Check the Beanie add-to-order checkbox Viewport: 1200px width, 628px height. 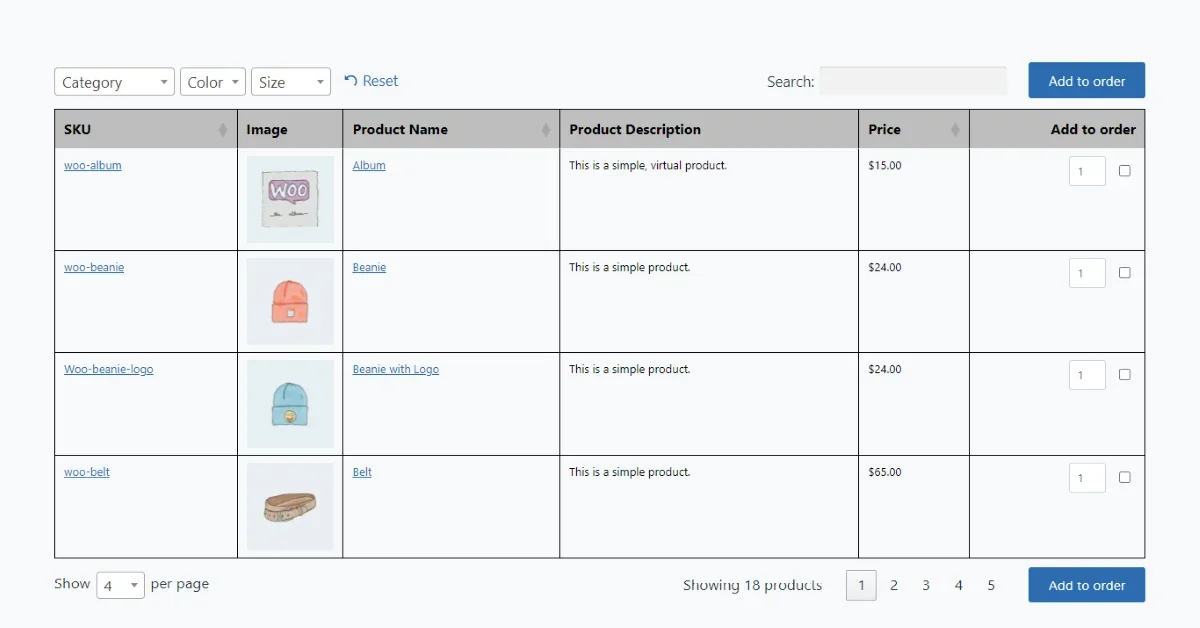point(1124,272)
